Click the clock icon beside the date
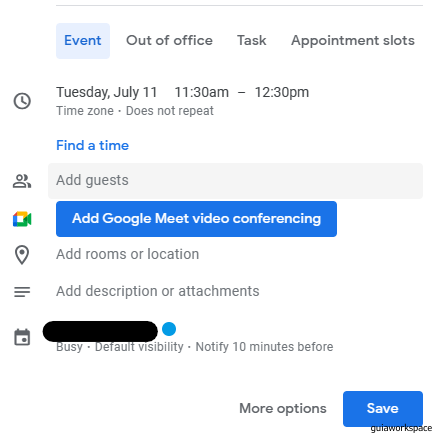 click(x=22, y=101)
